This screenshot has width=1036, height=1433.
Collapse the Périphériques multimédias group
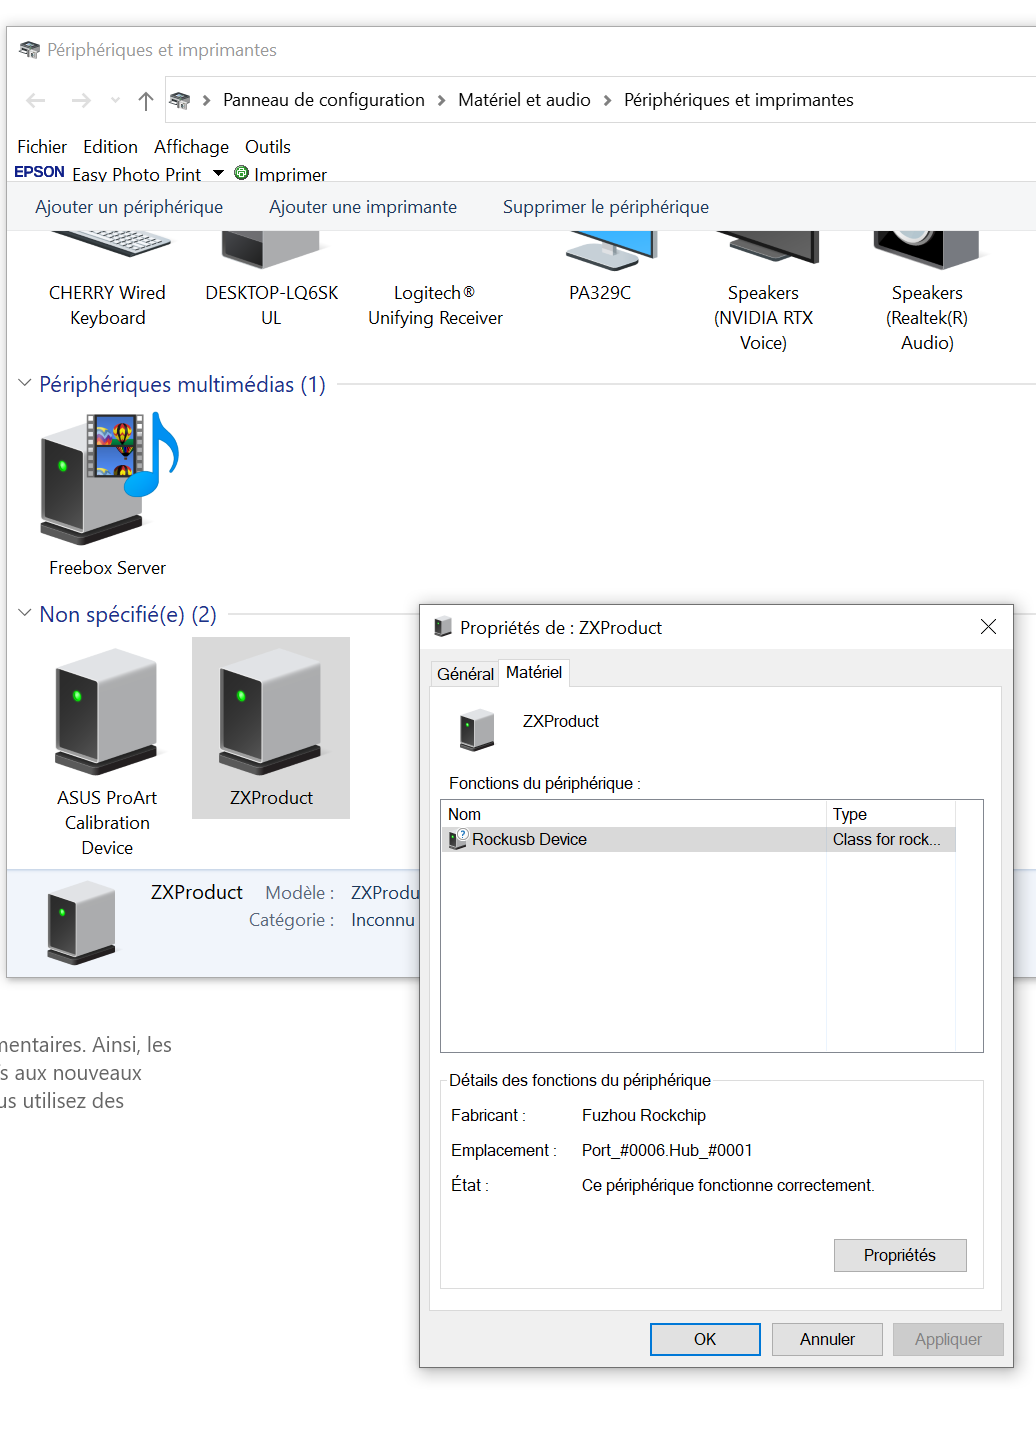click(x=25, y=384)
